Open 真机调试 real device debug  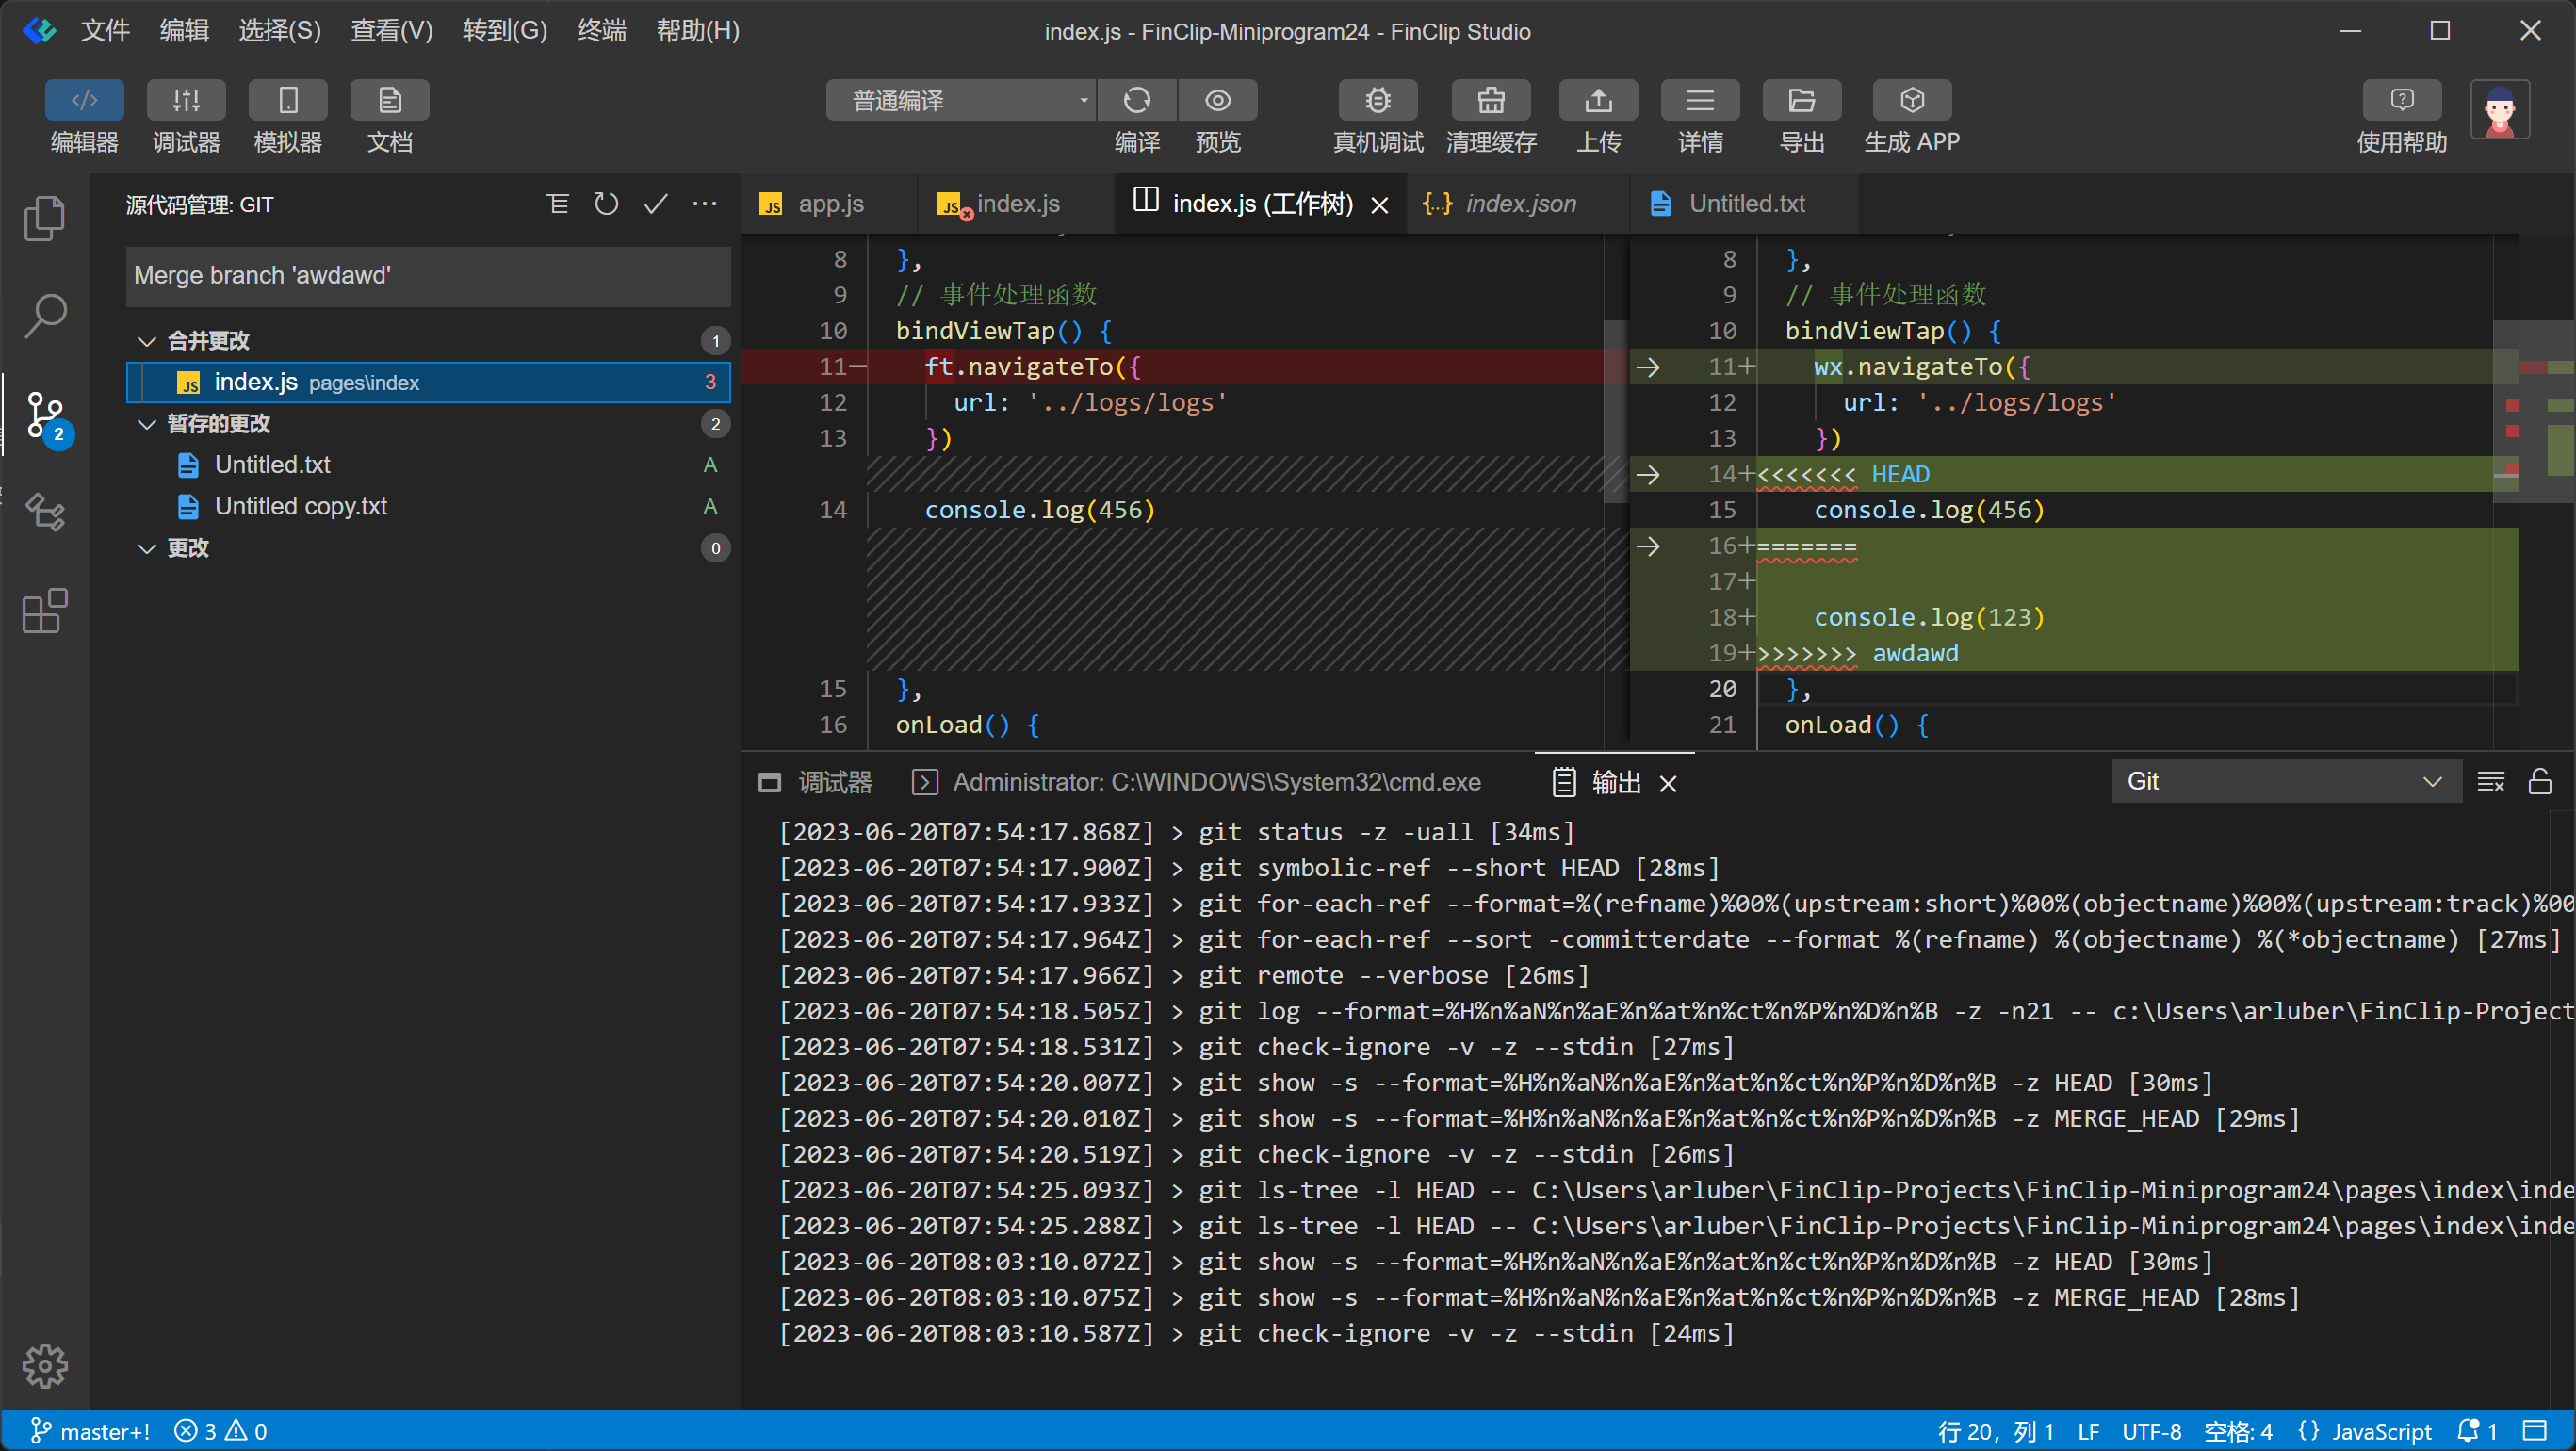(1377, 101)
